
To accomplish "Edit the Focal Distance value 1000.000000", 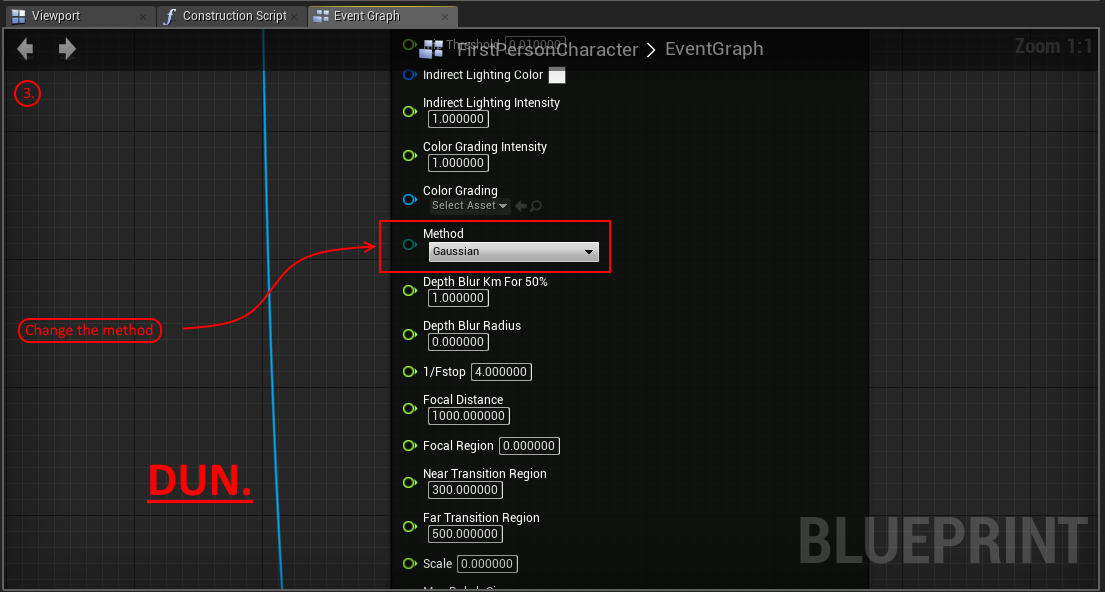I will pos(469,417).
